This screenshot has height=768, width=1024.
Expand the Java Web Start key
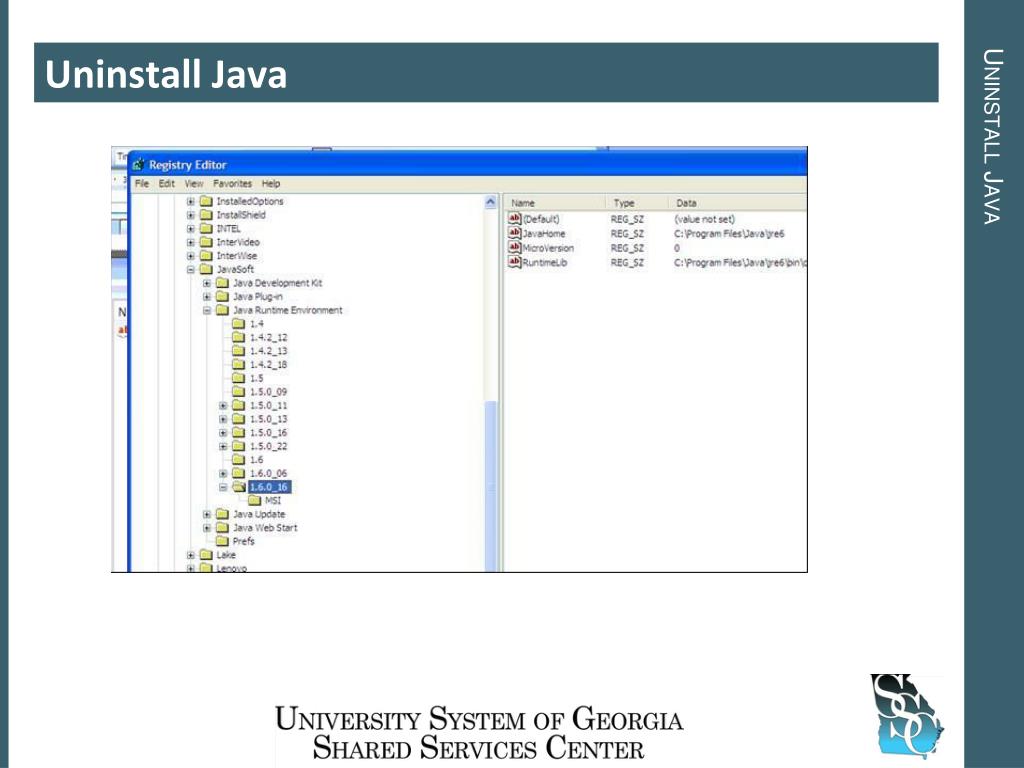coord(207,528)
